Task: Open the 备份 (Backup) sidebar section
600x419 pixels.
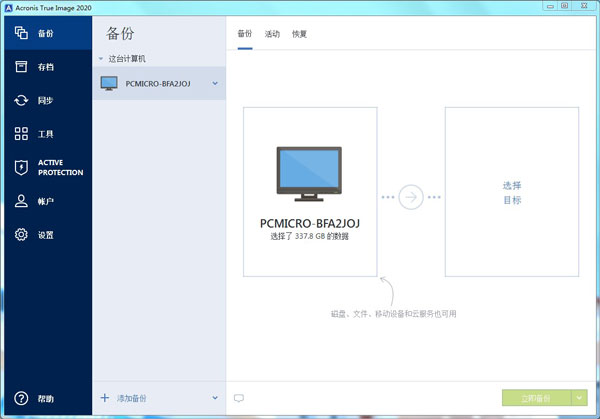Action: [x=45, y=33]
